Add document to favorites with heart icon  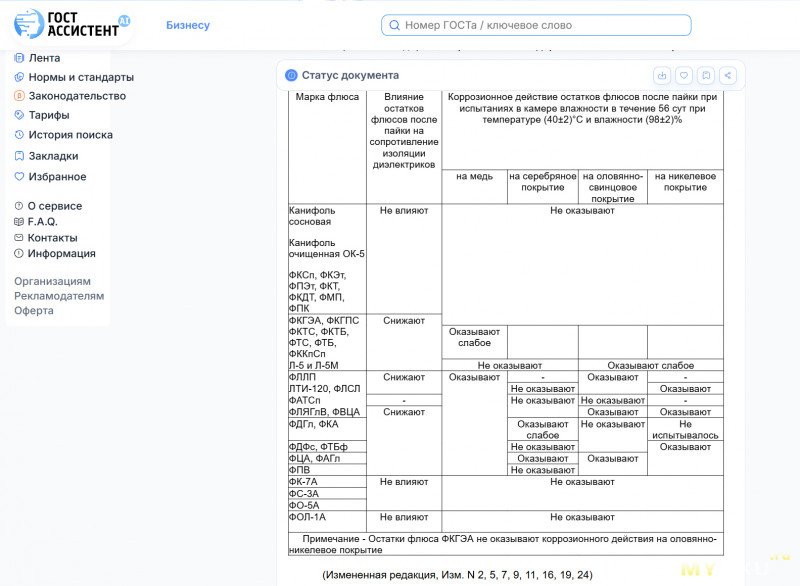pos(684,75)
